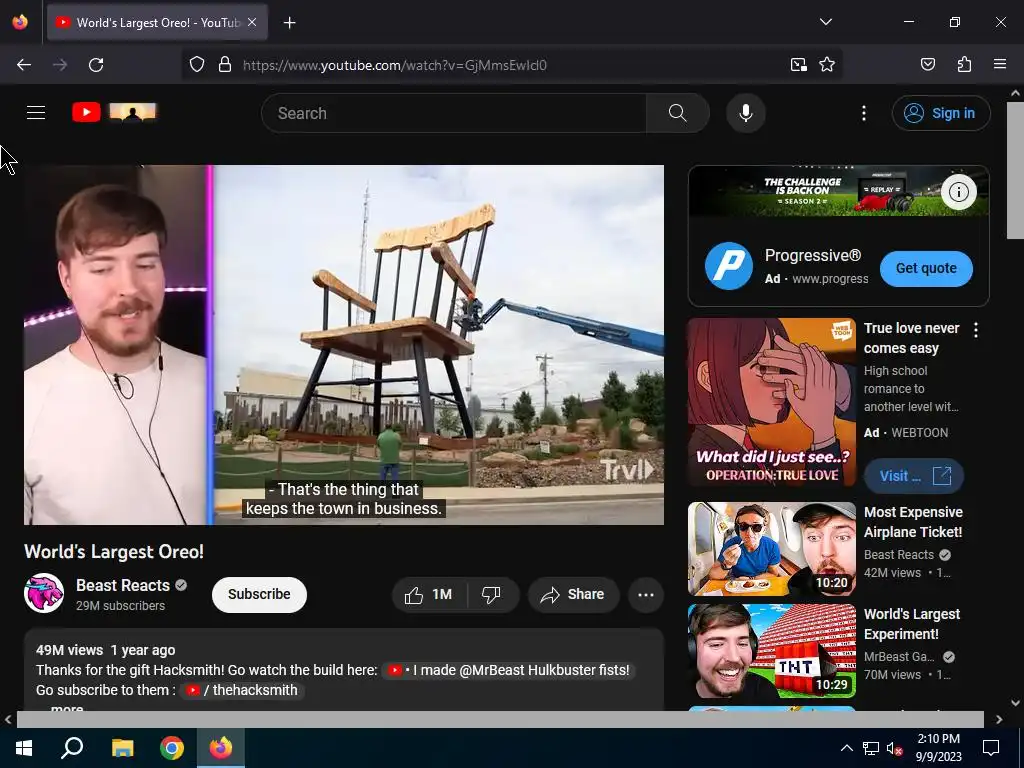
Task: Open options menu for WEBTOON ad
Action: tap(976, 330)
